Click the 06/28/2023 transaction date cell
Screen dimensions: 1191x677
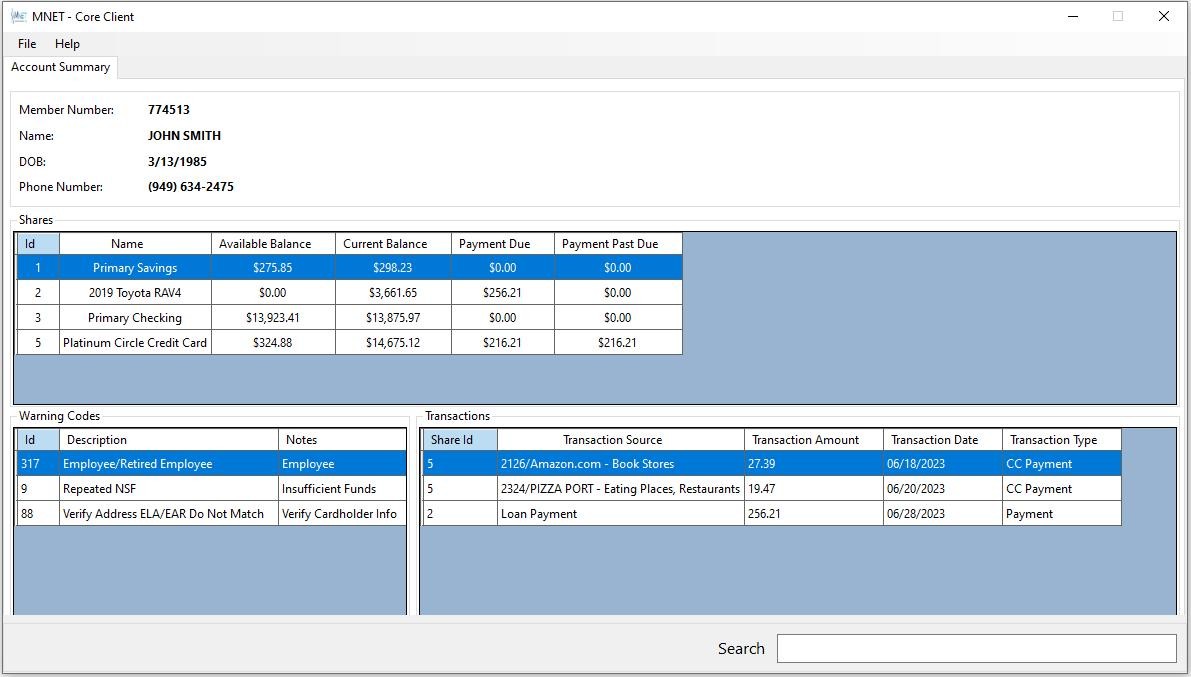click(x=943, y=514)
